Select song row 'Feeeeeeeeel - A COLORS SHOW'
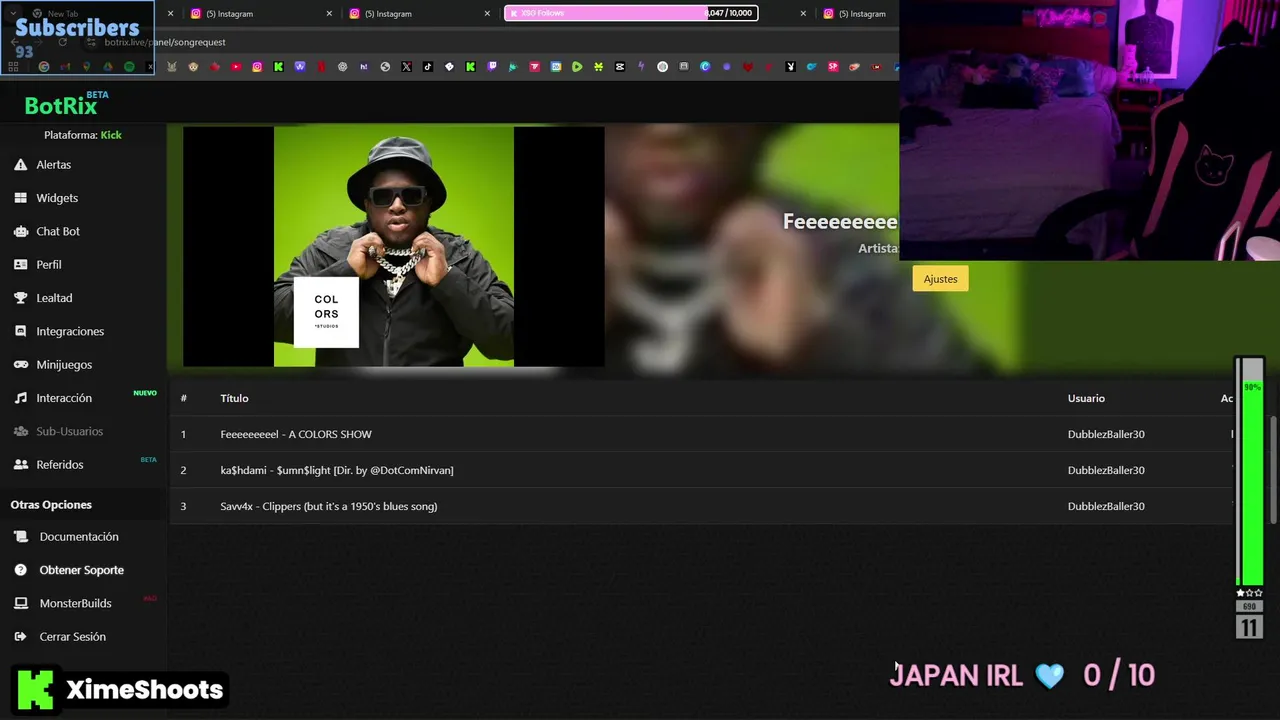The image size is (1280, 720). pyautogui.click(x=700, y=434)
